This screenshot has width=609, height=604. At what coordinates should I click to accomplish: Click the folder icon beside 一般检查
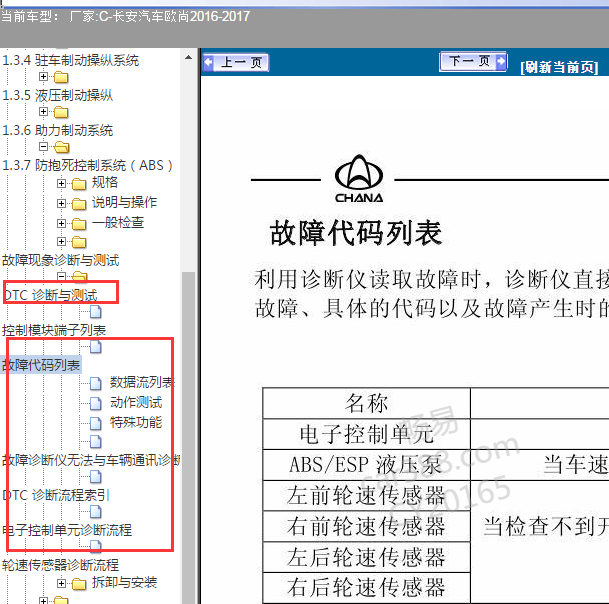[79, 224]
